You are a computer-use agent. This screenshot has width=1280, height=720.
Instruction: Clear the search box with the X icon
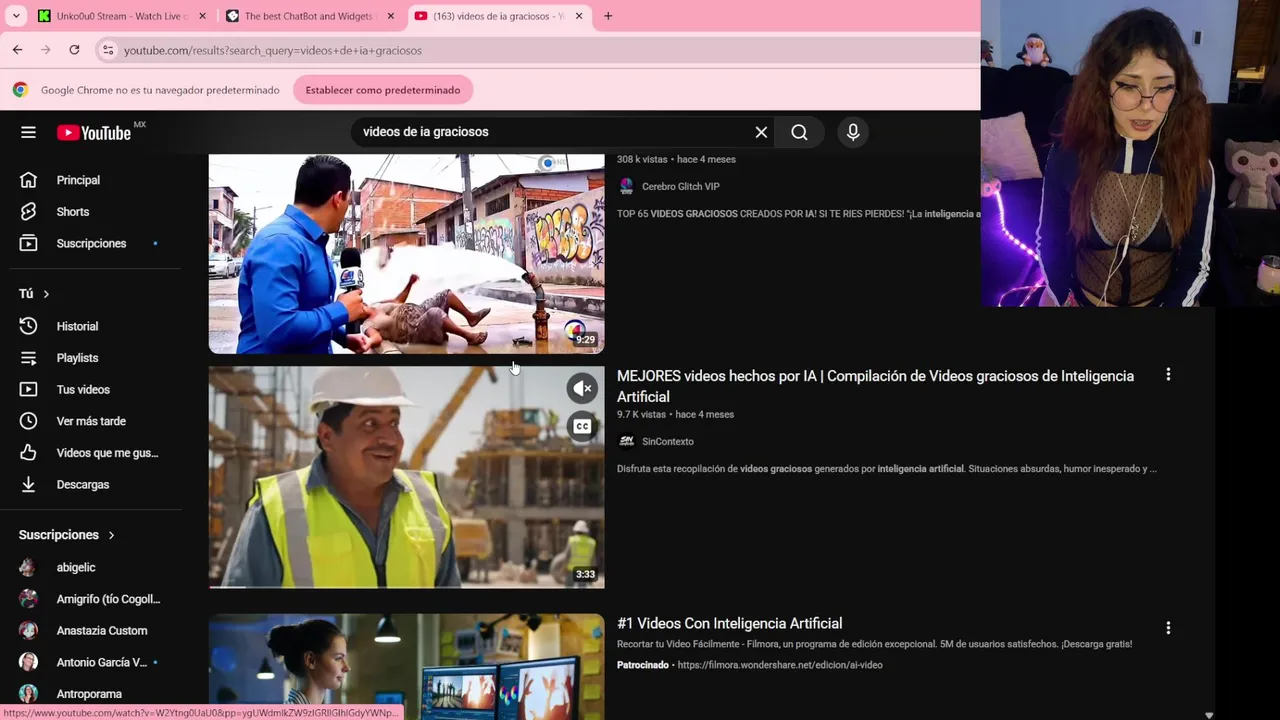pos(761,132)
